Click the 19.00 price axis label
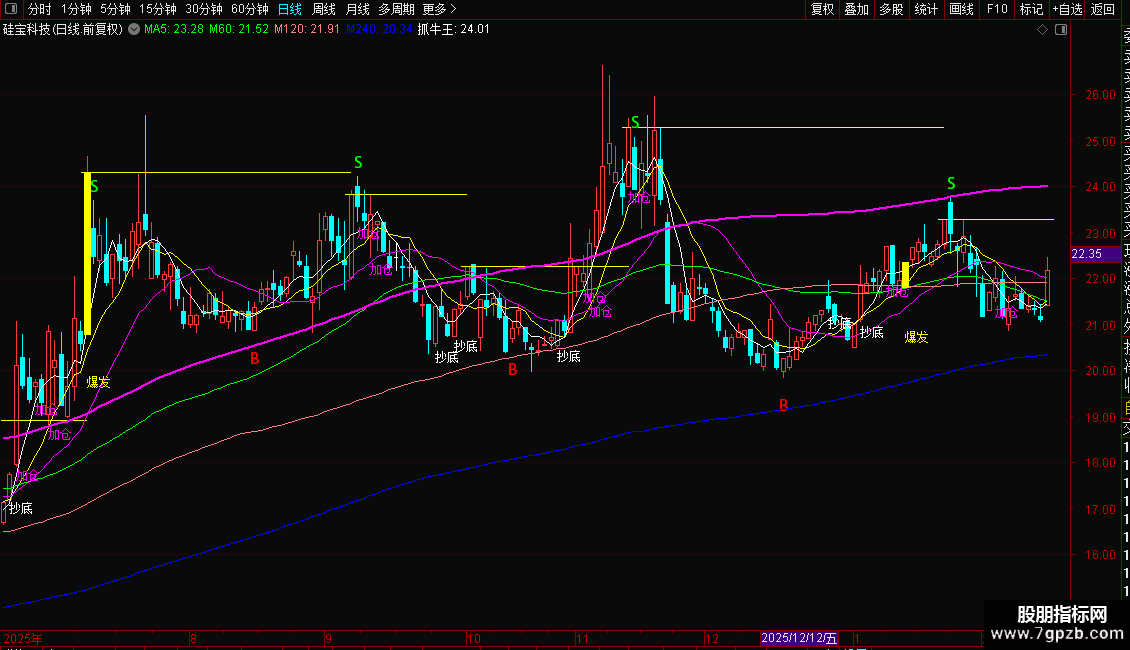This screenshot has width=1130, height=650. (x=1100, y=417)
